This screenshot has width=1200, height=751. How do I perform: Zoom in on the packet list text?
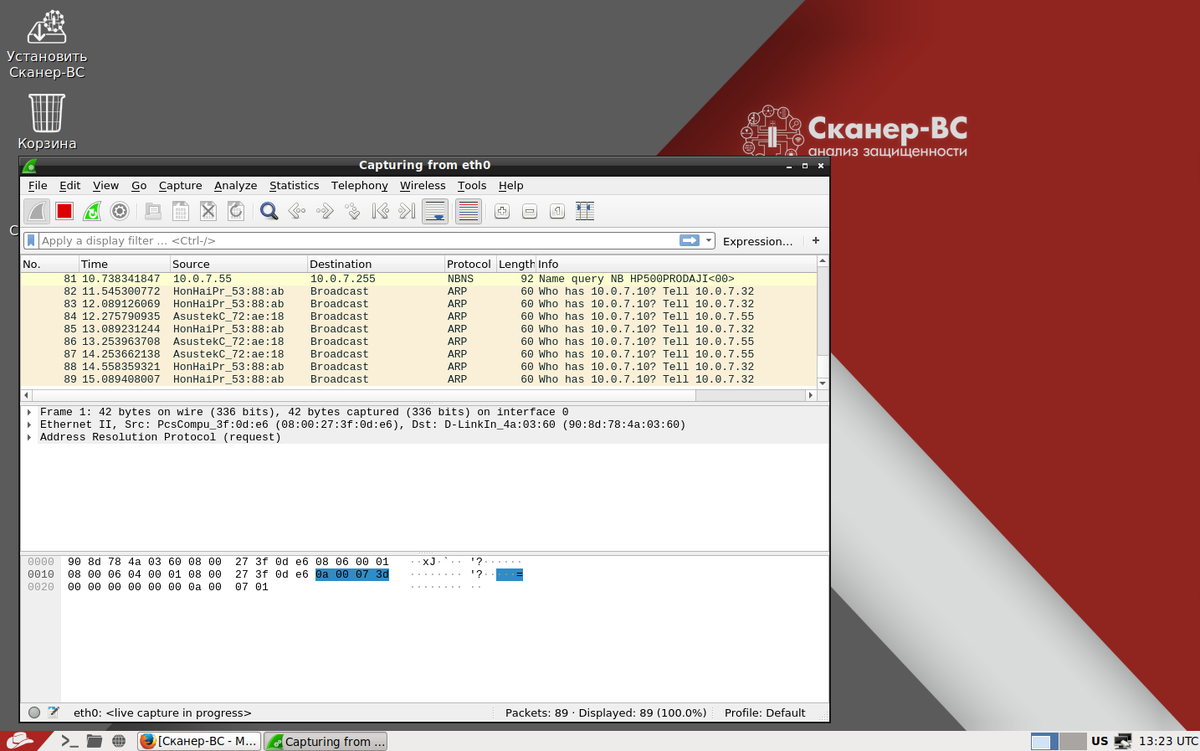pos(501,211)
